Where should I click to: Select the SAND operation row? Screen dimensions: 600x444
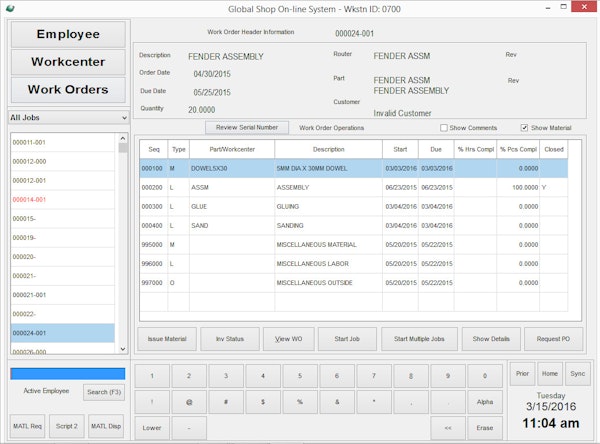click(354, 226)
